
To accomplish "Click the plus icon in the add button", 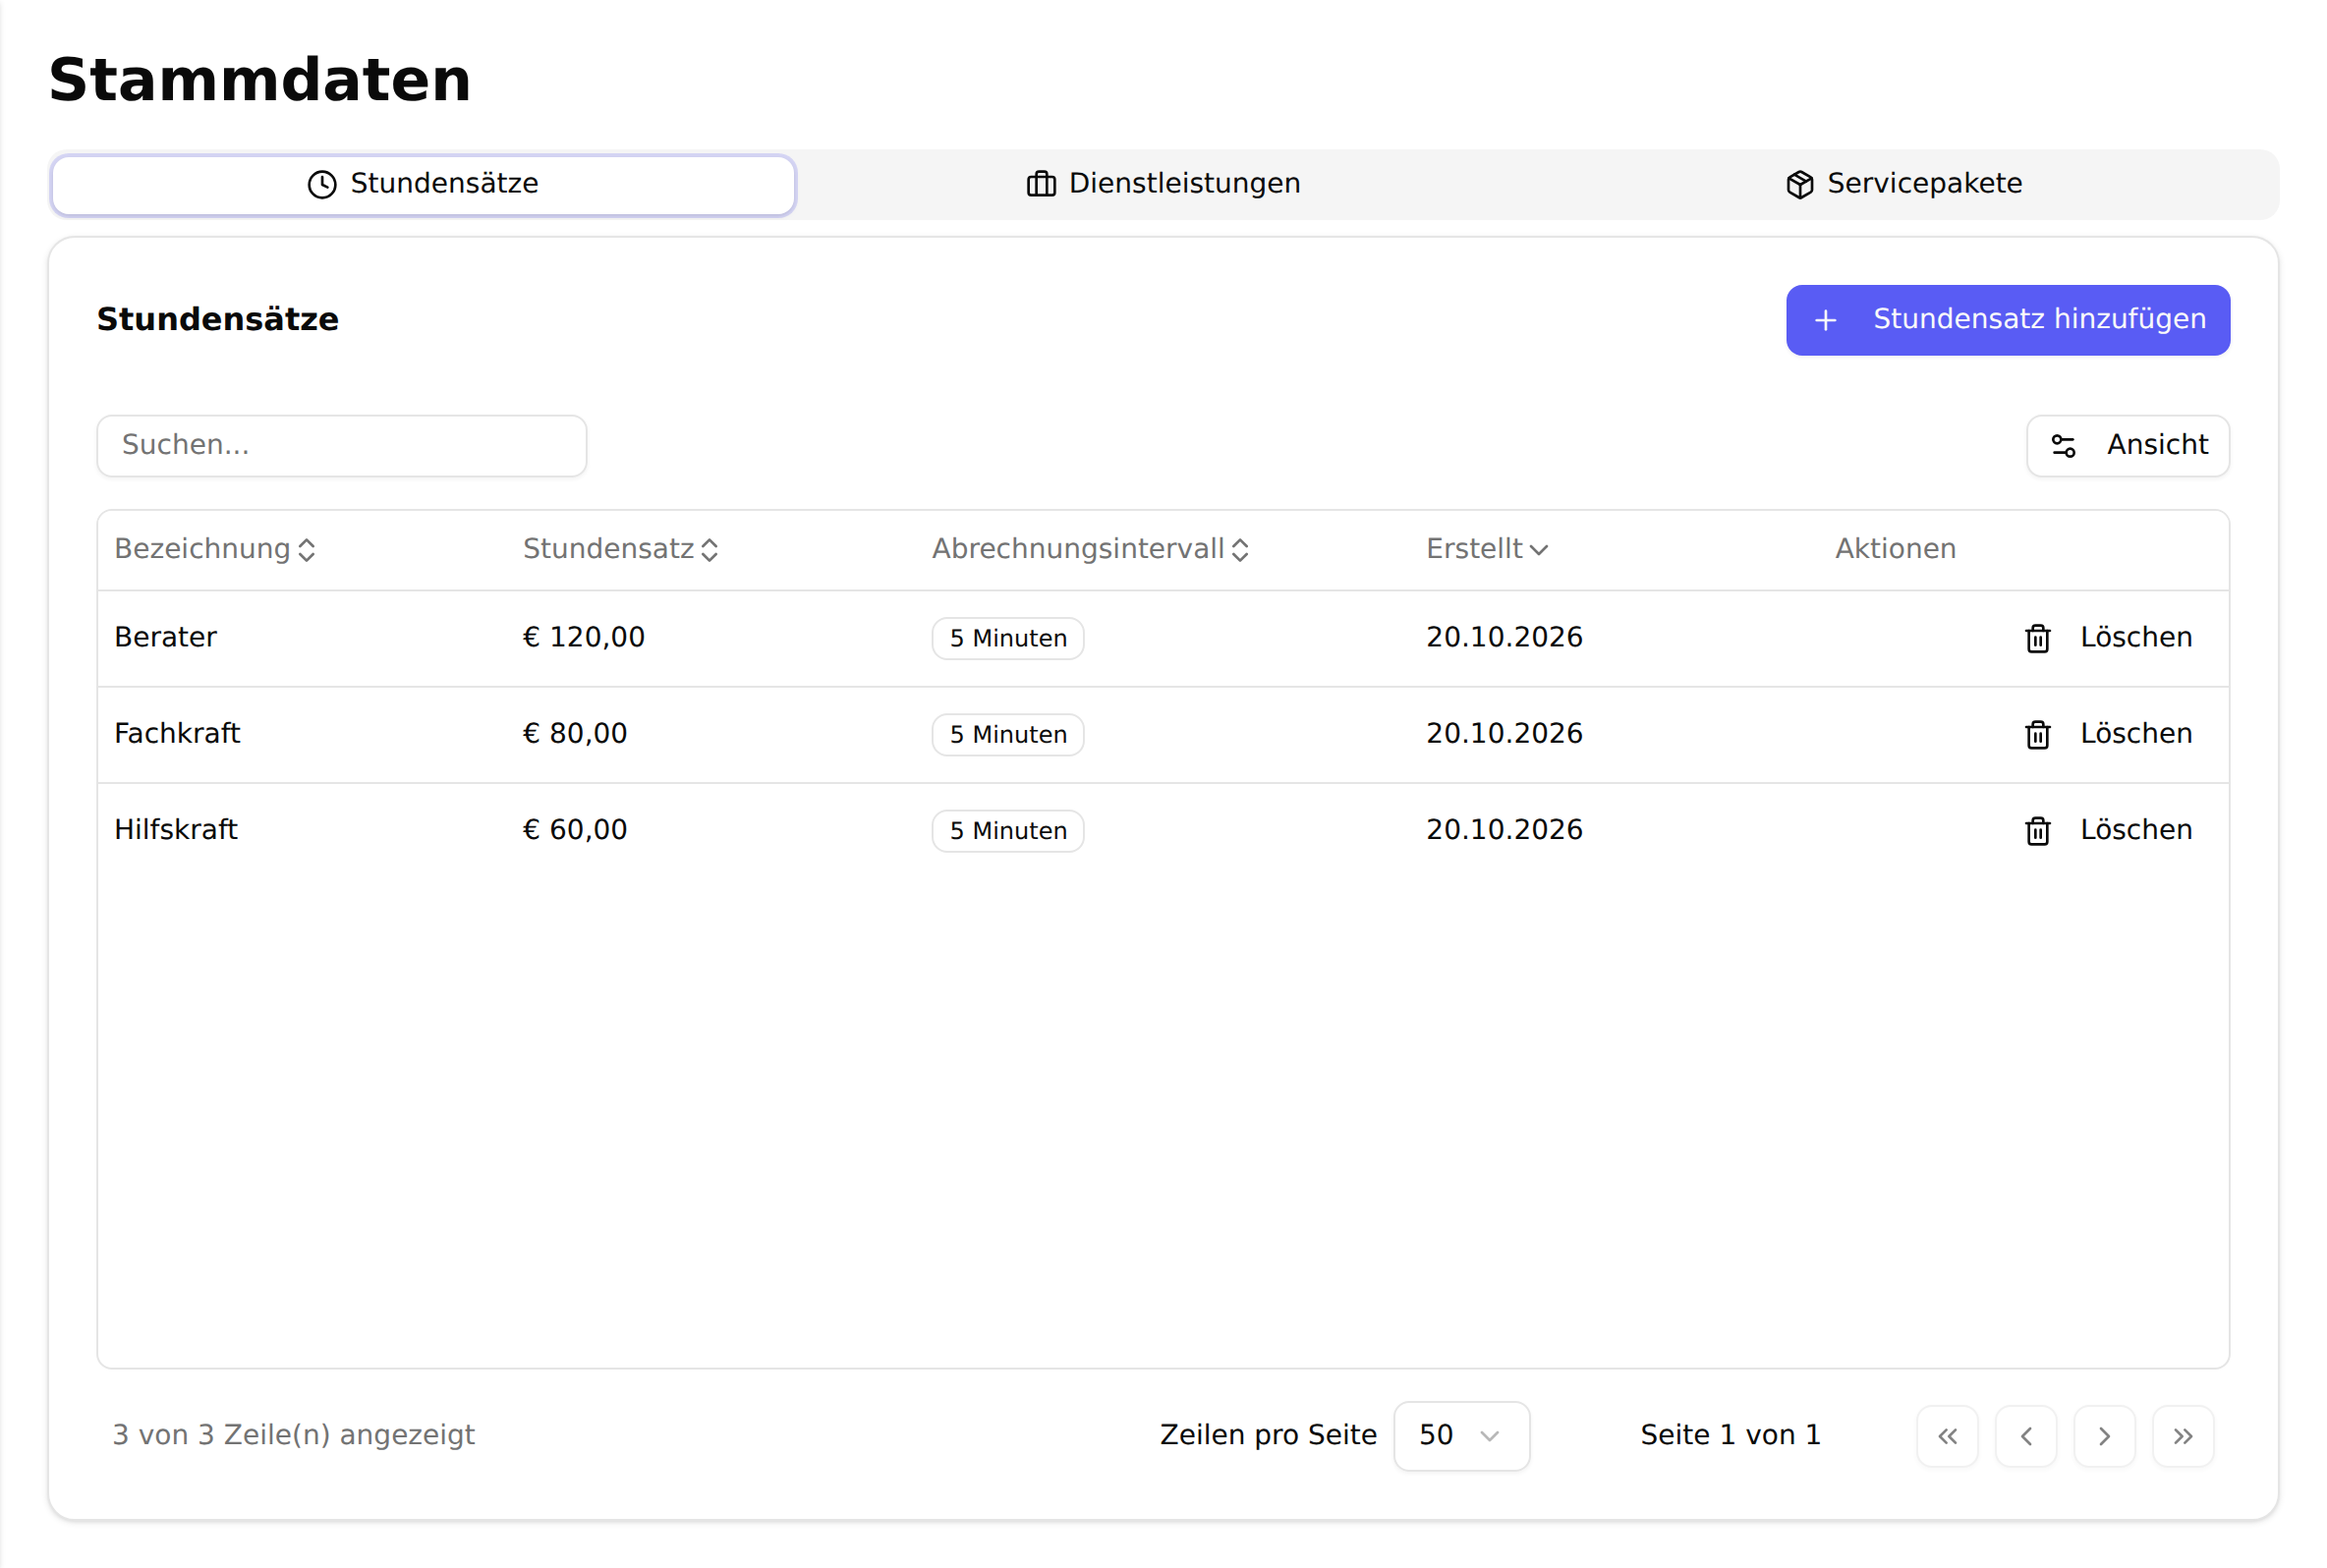I will point(1825,320).
